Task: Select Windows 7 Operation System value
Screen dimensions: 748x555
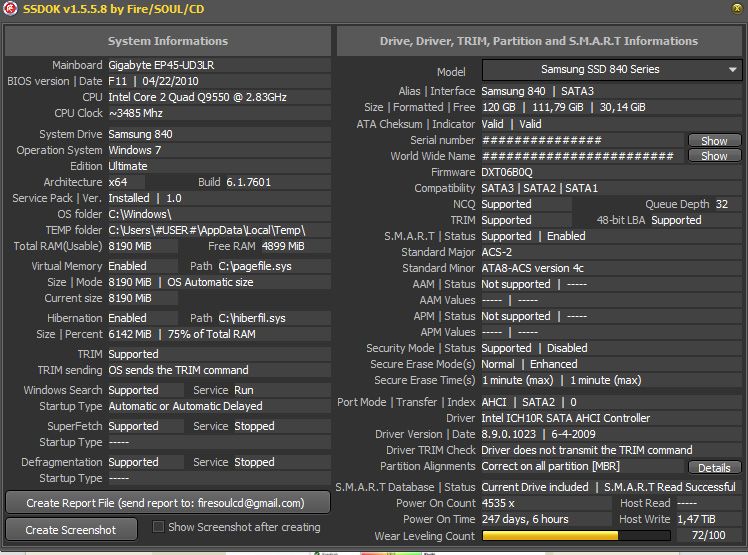Action: coord(135,150)
